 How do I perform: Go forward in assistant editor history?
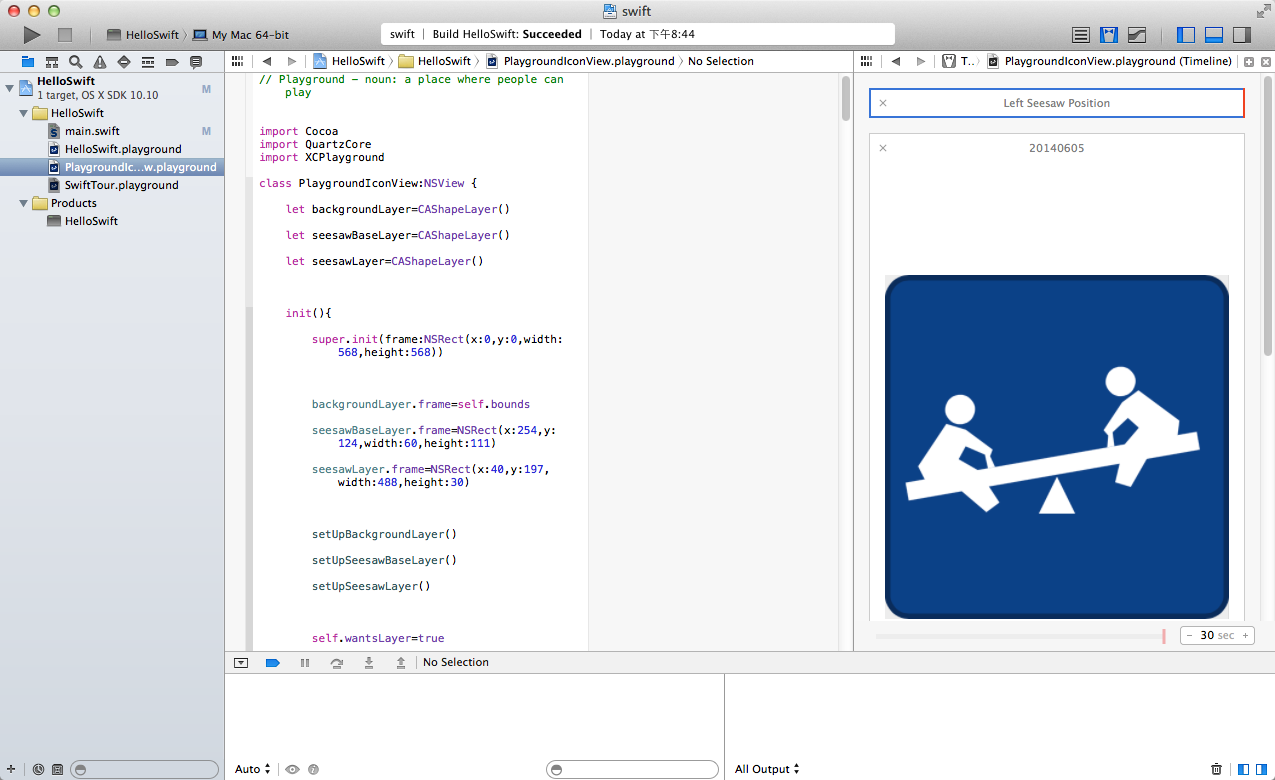[921, 61]
